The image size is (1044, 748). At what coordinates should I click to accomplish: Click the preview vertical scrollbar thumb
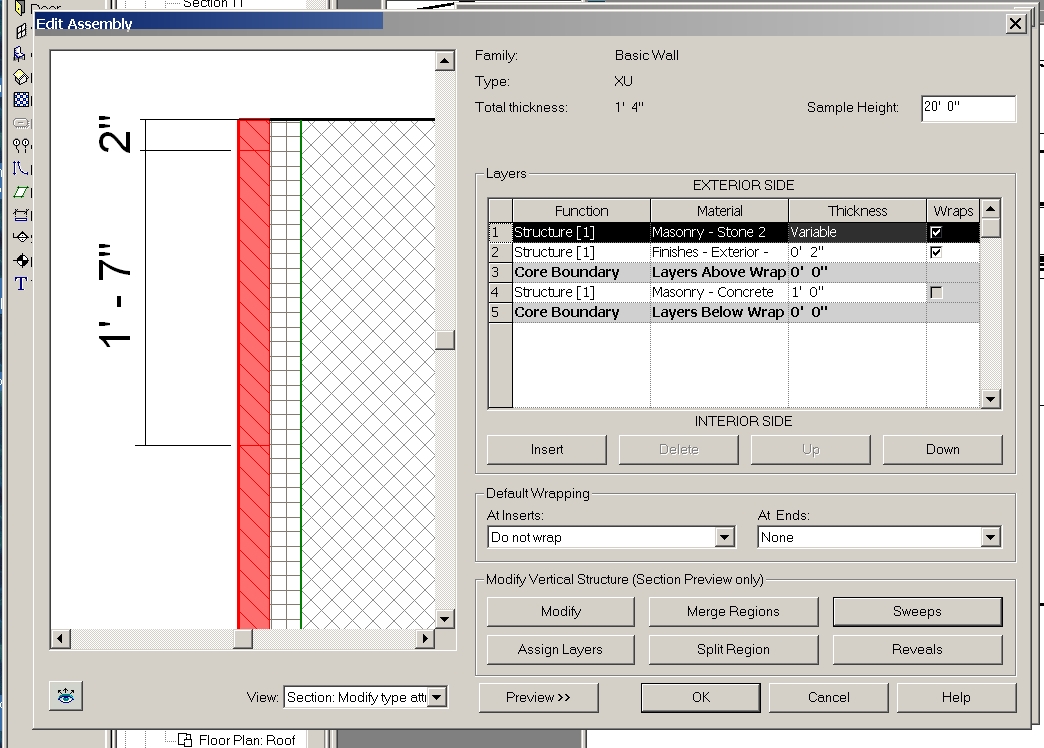coord(445,340)
